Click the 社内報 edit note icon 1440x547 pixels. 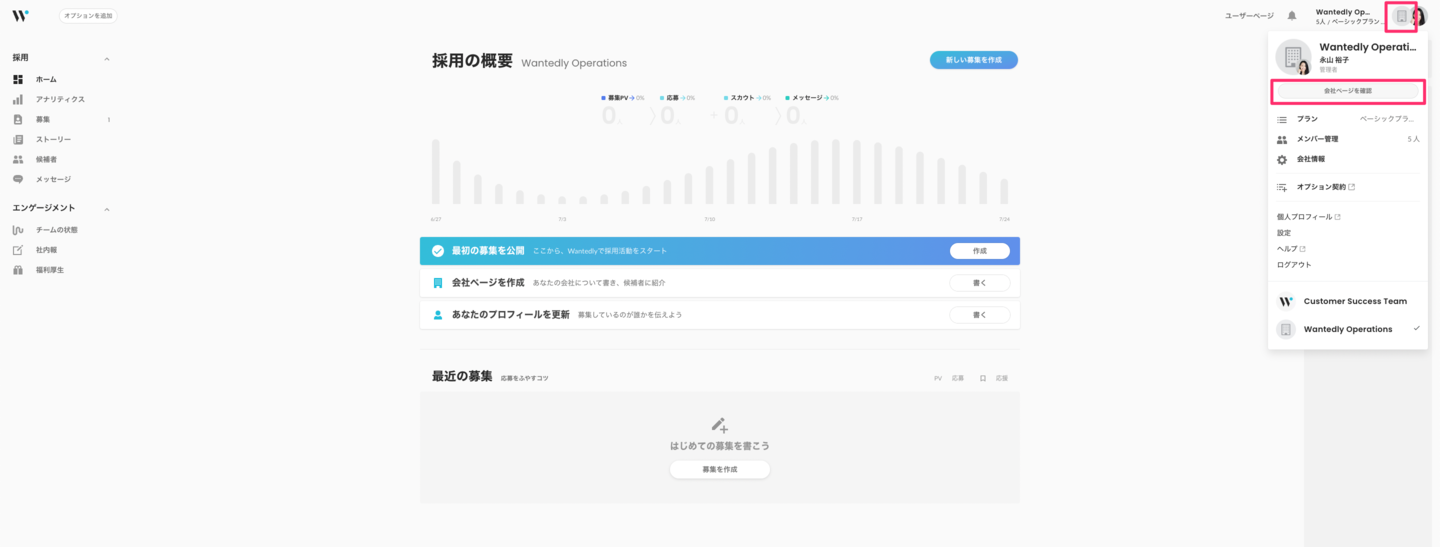(18, 250)
